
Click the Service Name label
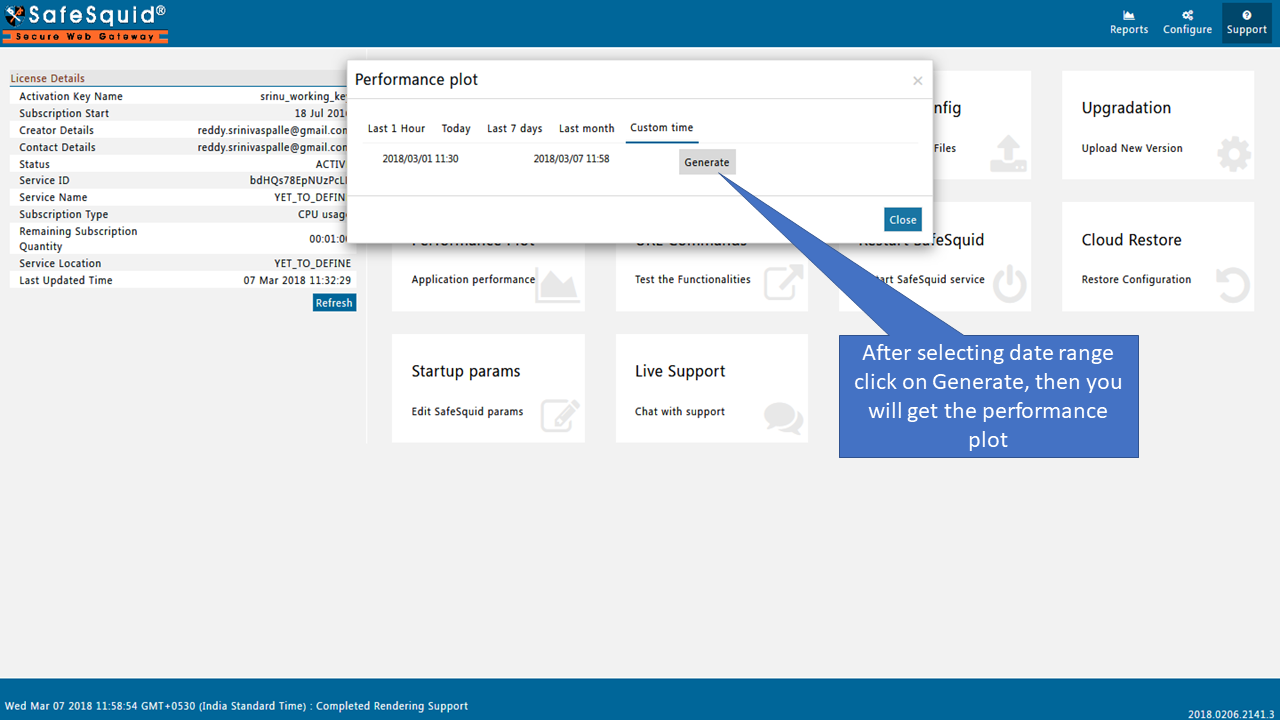tap(53, 199)
